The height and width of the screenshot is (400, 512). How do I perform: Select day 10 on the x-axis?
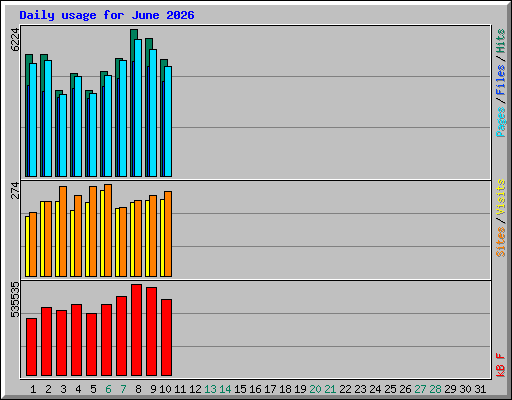pos(165,389)
